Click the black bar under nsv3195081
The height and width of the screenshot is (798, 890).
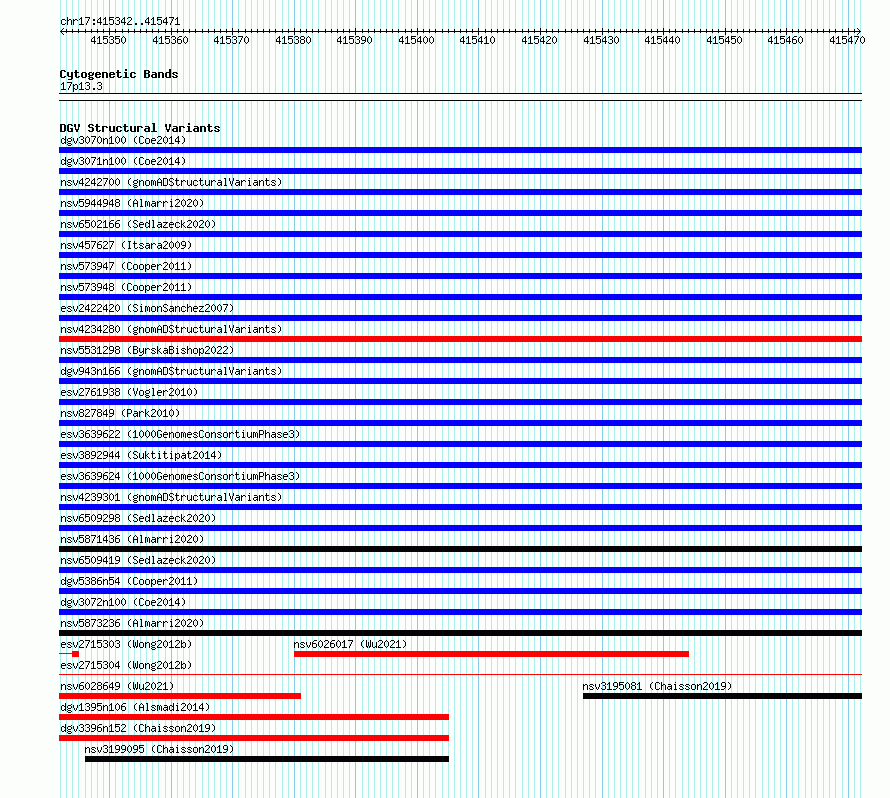pyautogui.click(x=723, y=696)
